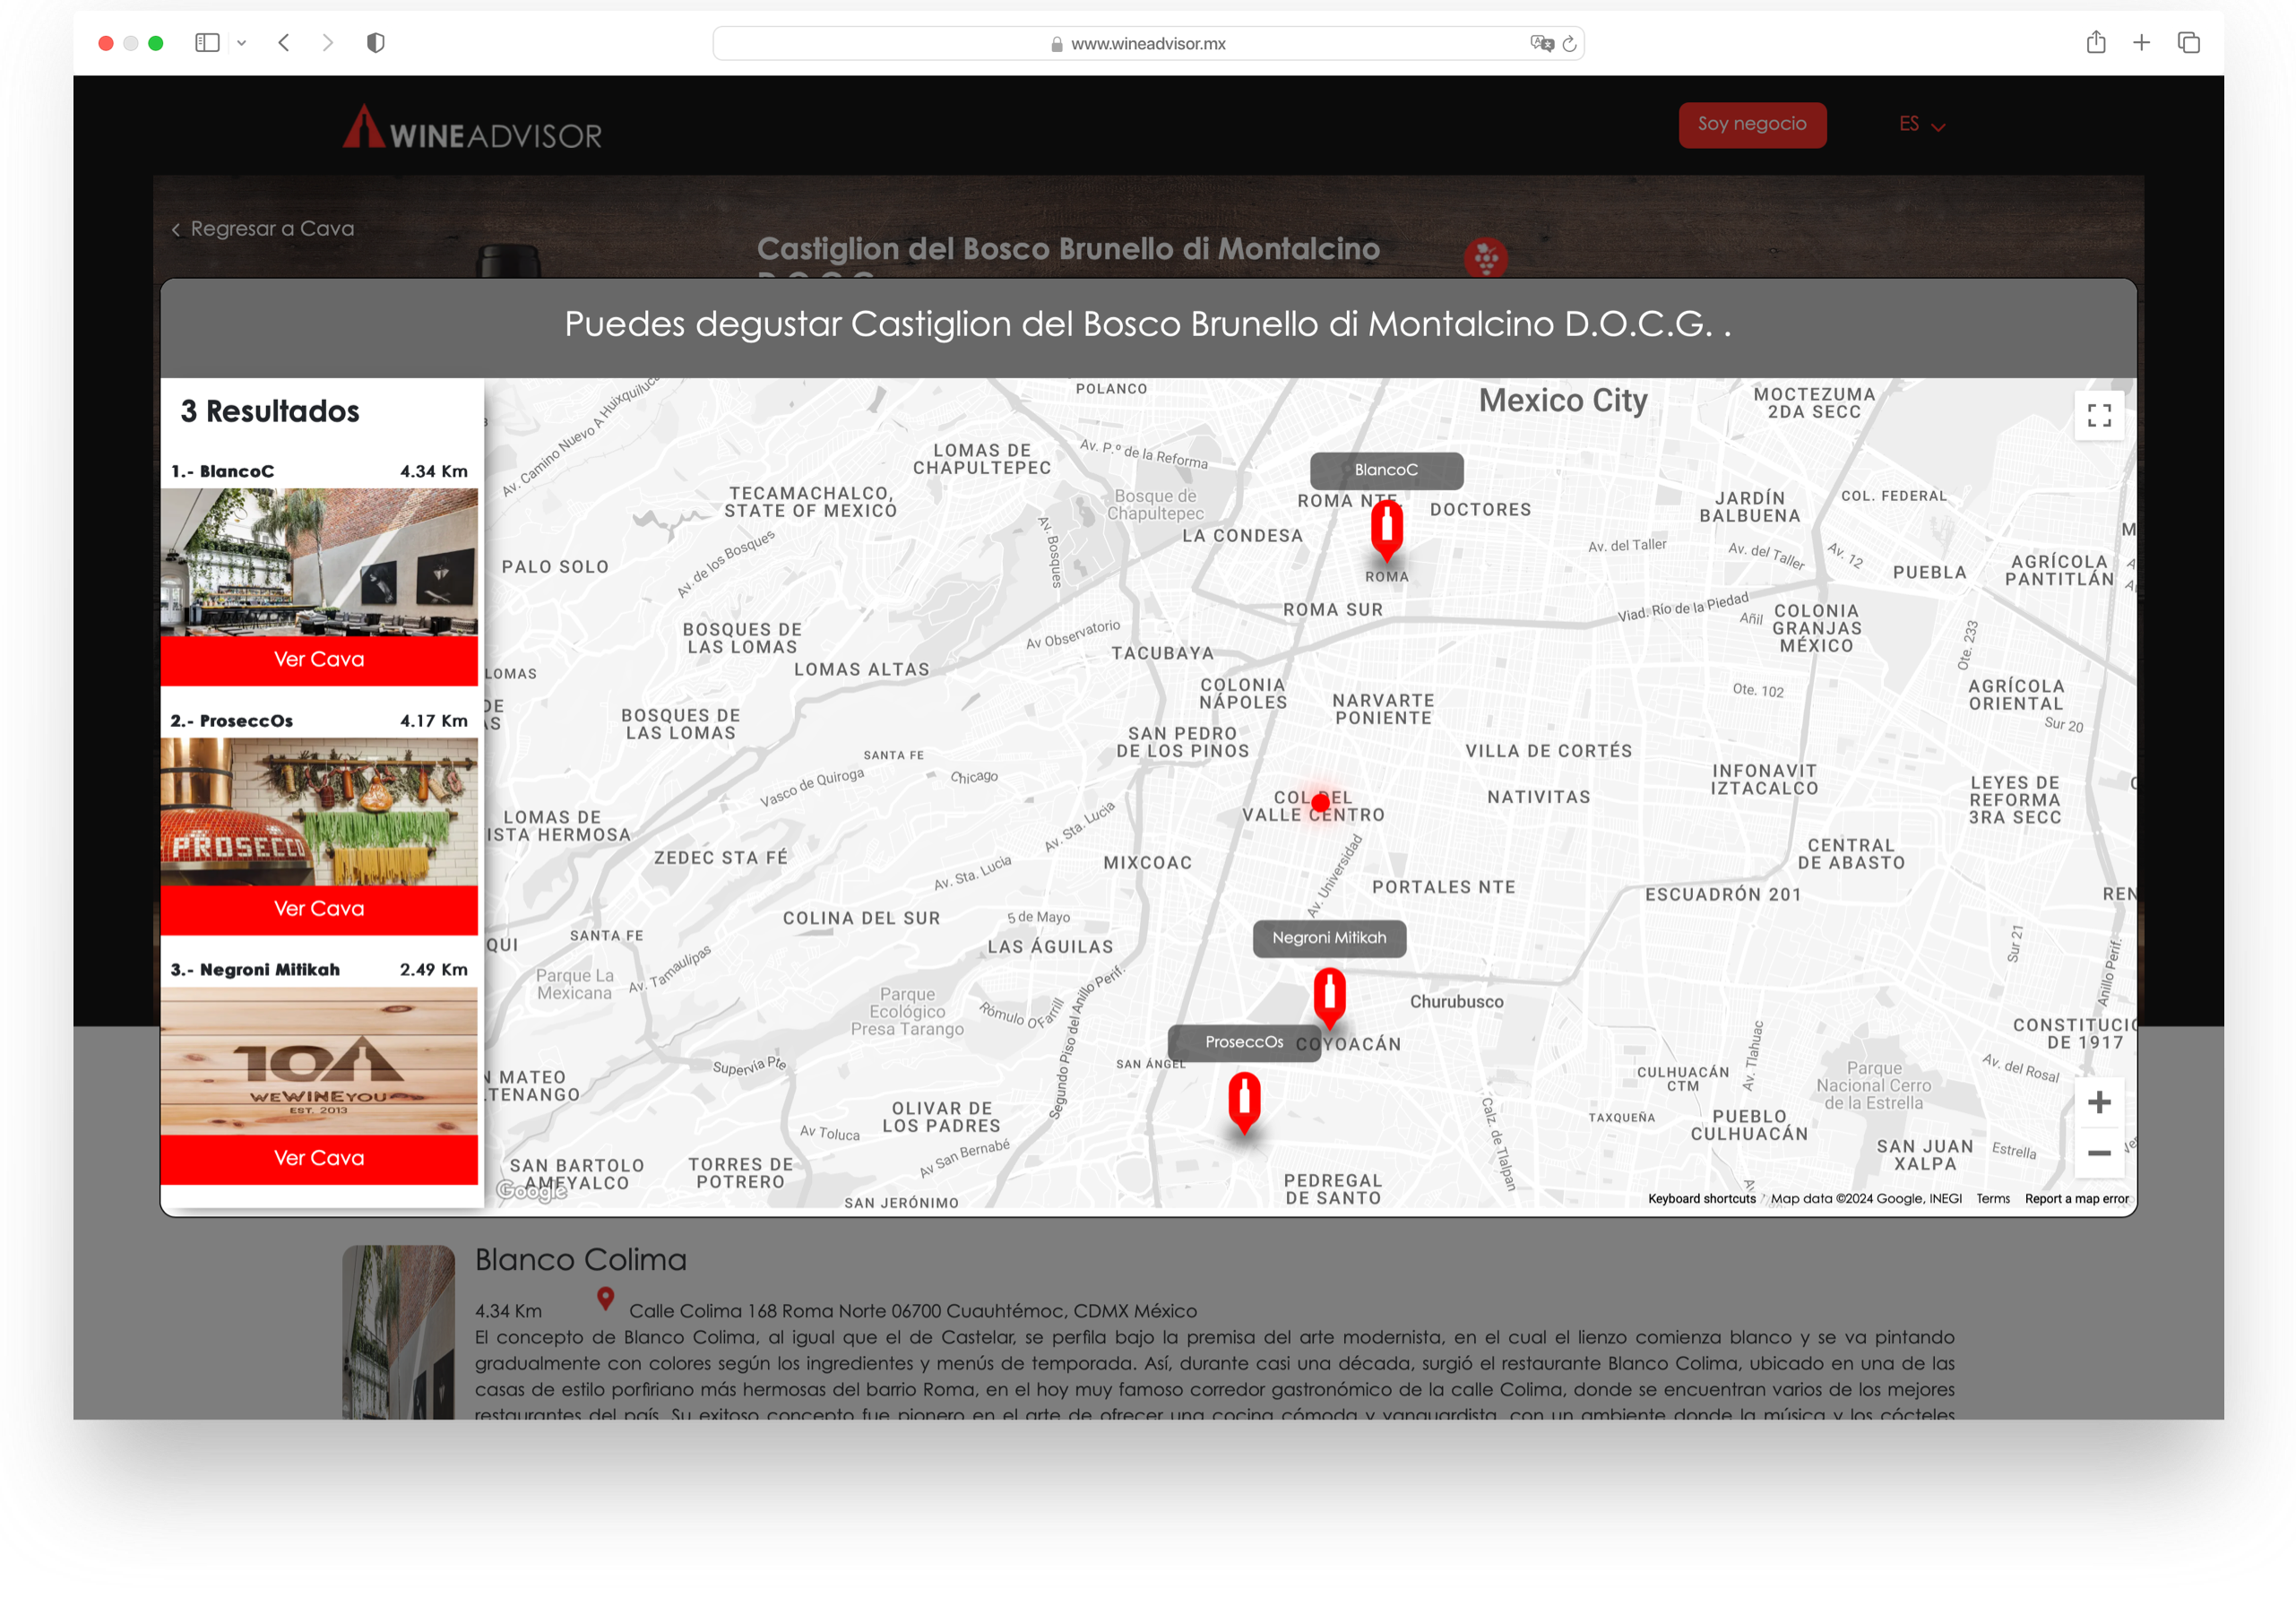Click the red bottle marker under ProseccOs label

click(1244, 1102)
